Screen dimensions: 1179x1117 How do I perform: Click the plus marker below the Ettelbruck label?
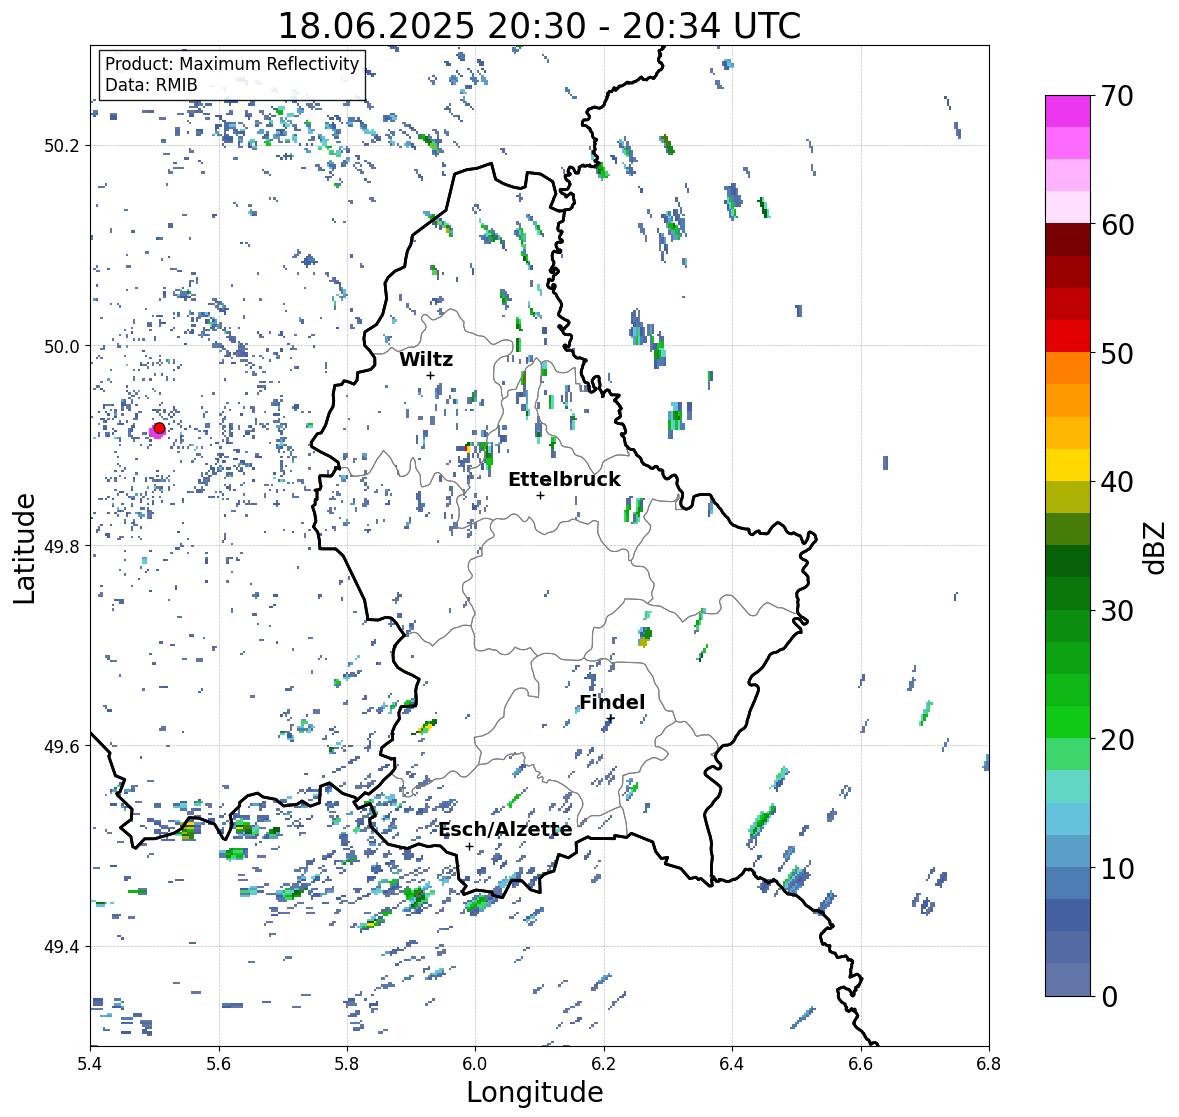point(540,495)
